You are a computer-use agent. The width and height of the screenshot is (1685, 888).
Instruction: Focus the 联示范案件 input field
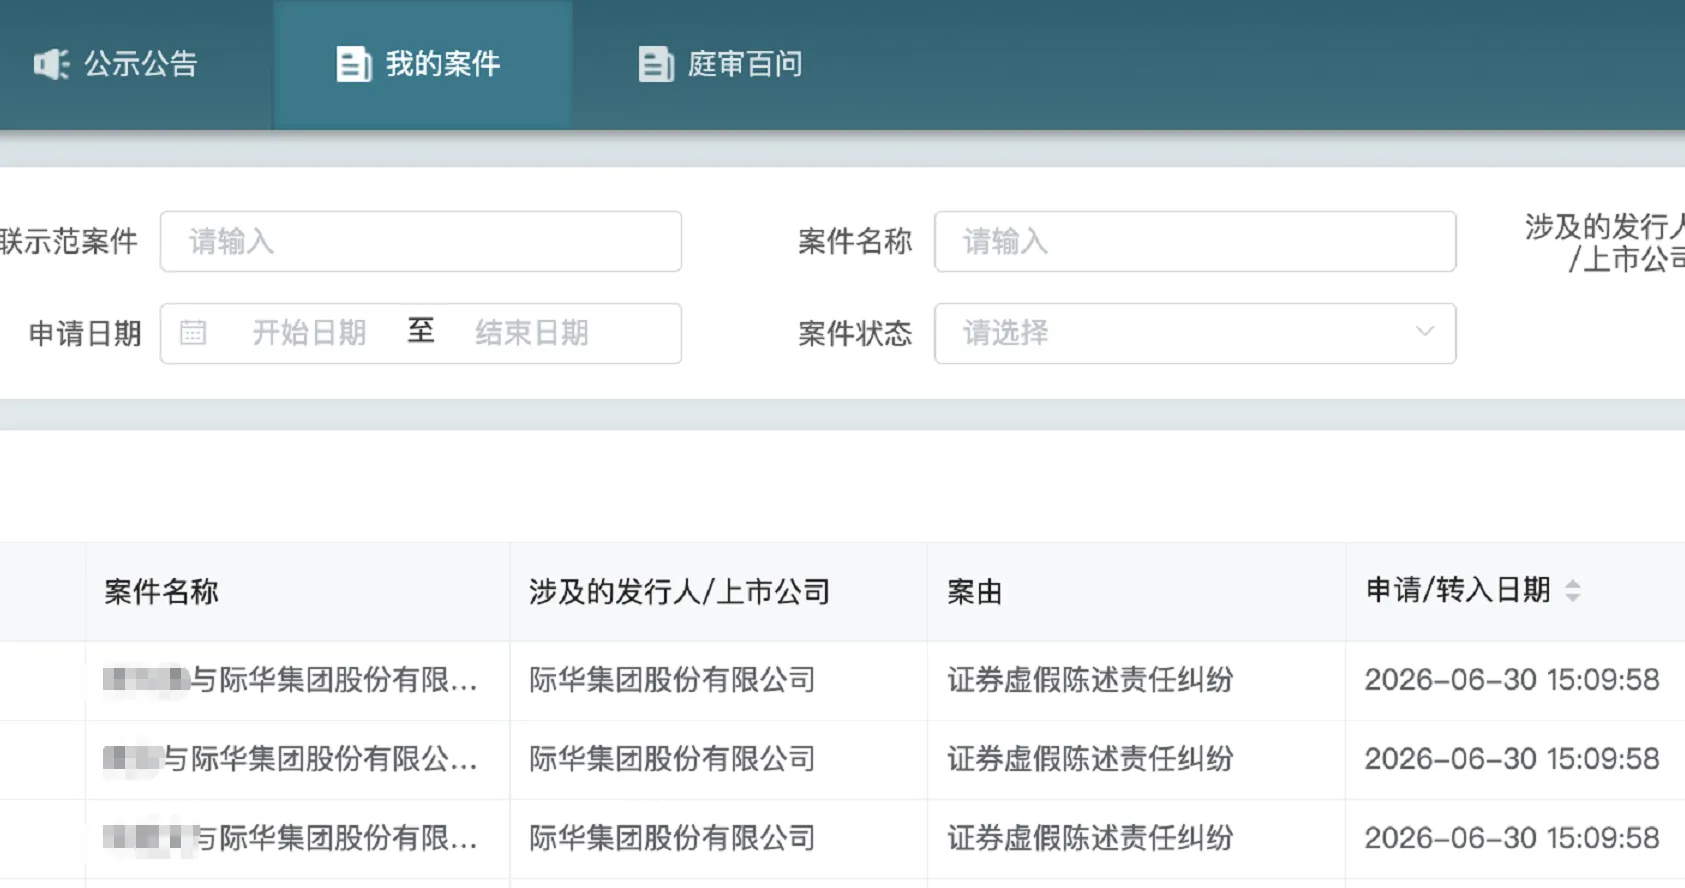[x=421, y=241]
